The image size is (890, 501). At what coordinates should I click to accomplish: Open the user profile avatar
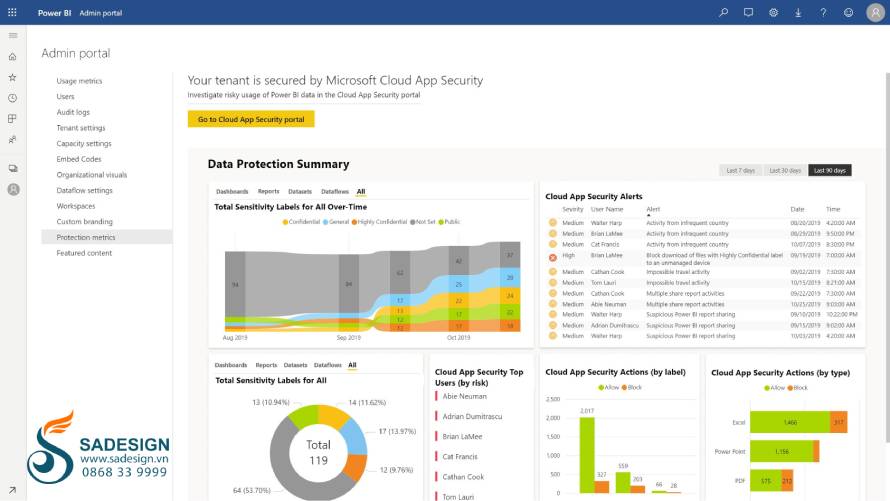[875, 12]
